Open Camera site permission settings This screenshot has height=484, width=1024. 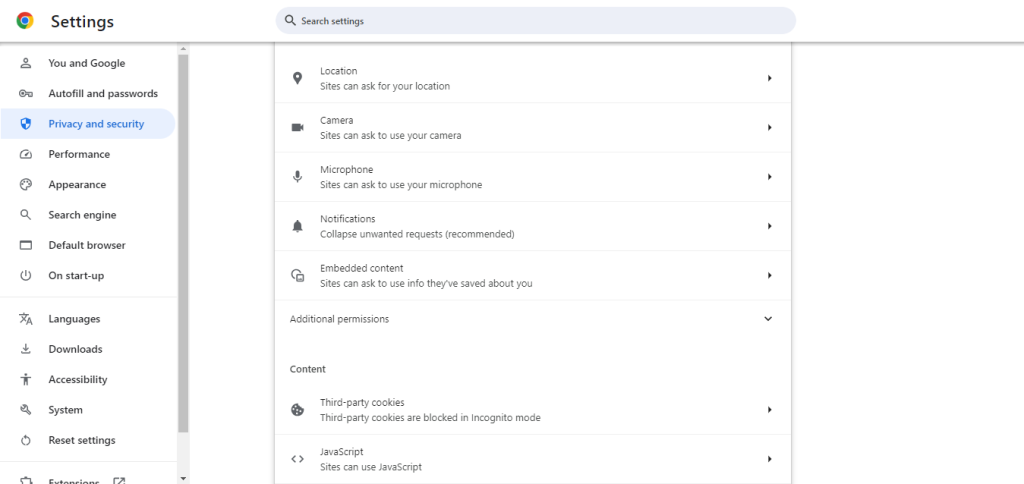[x=532, y=127]
